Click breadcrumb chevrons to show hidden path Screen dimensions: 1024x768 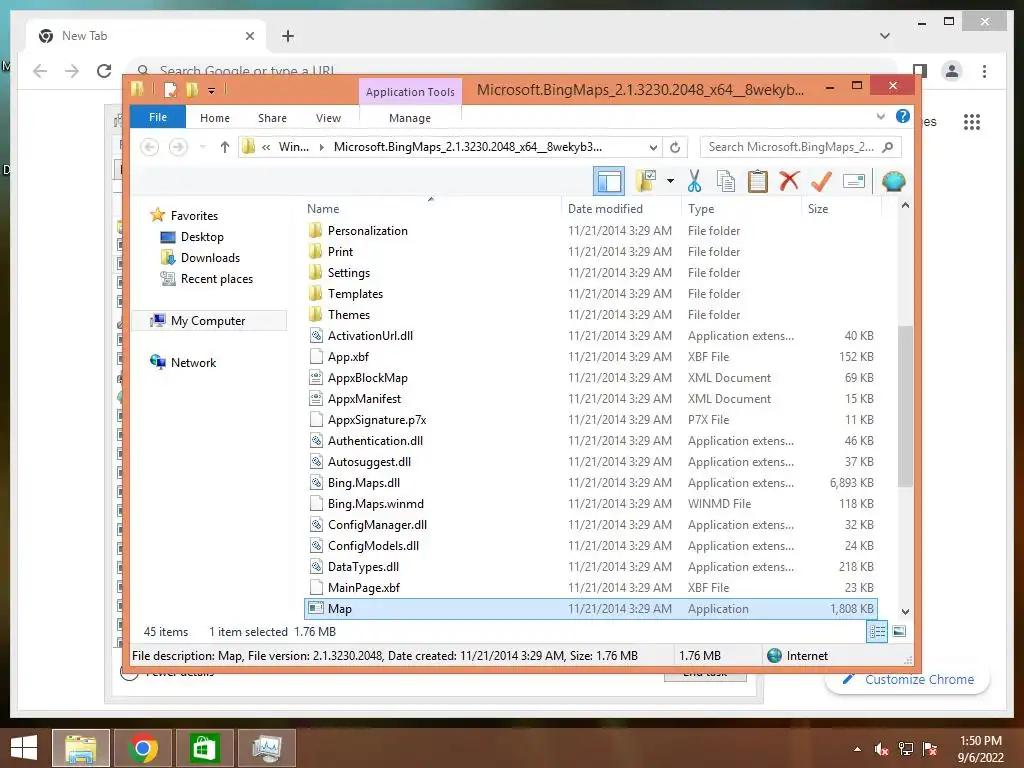point(266,148)
